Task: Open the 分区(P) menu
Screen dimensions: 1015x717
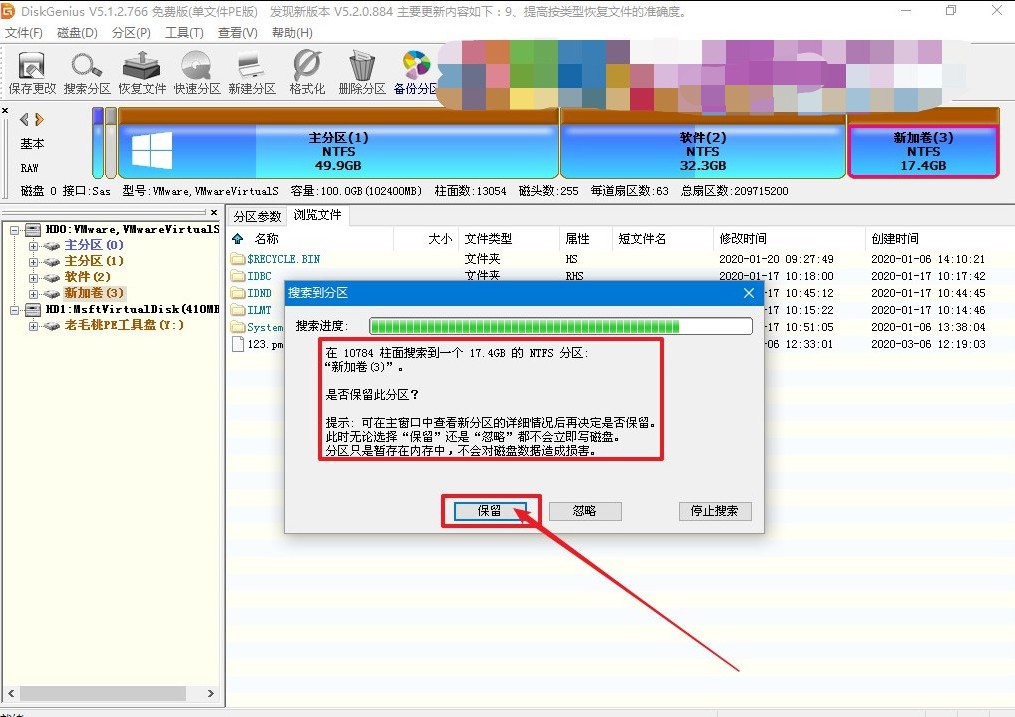Action: [x=131, y=33]
